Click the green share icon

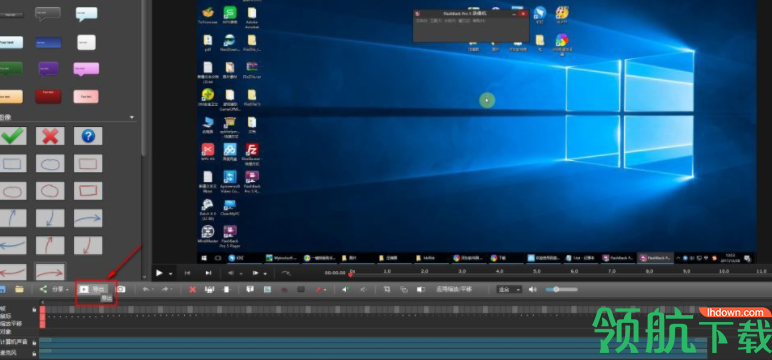(43, 289)
